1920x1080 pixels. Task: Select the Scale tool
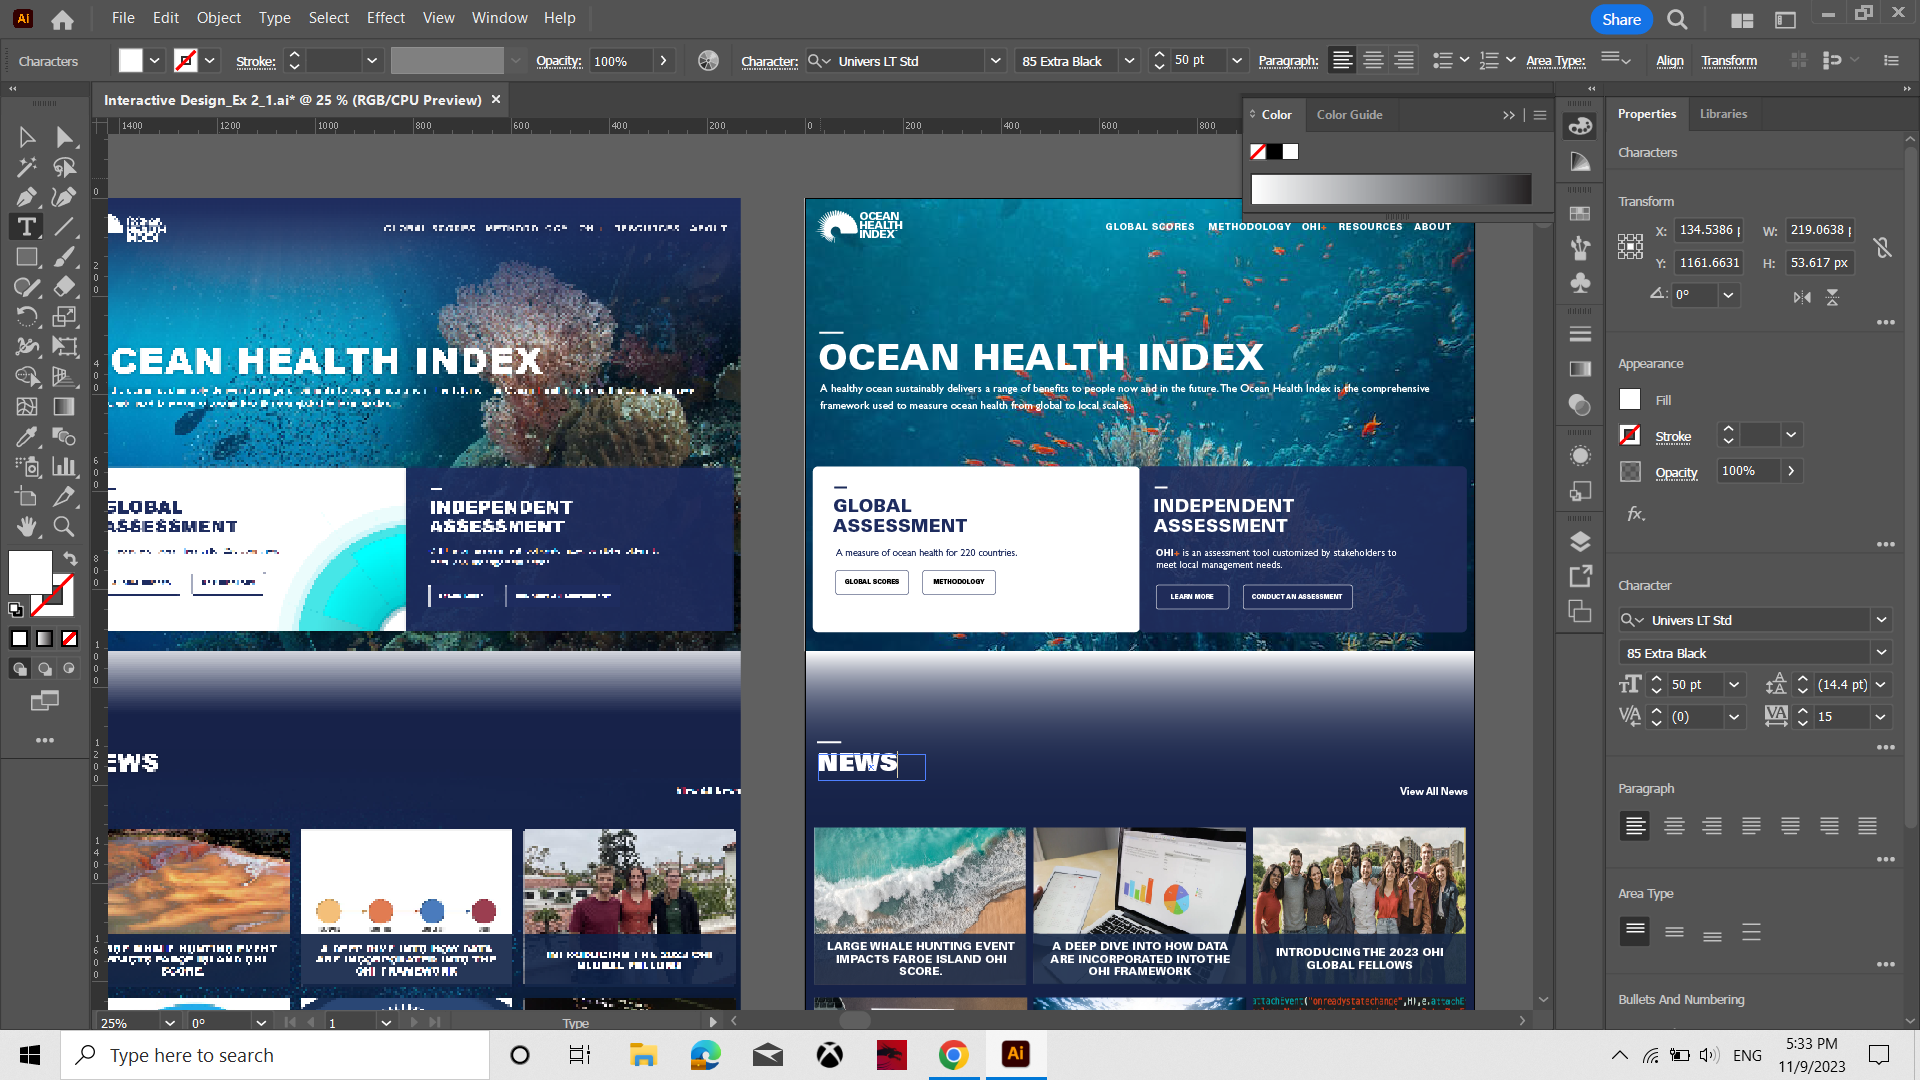point(64,317)
